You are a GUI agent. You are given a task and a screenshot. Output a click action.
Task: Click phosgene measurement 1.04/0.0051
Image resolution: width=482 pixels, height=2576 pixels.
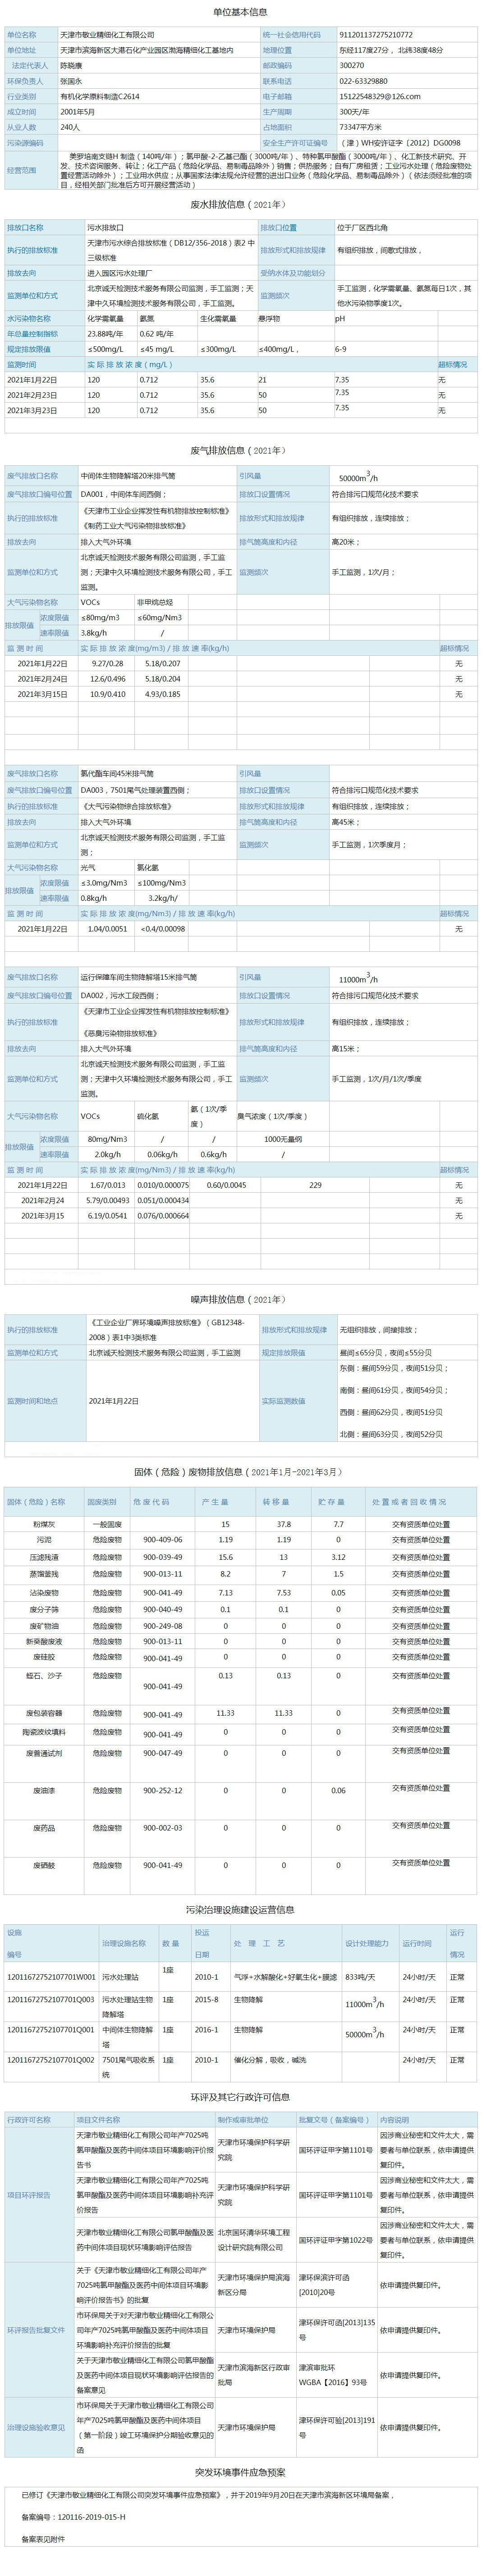pos(108,928)
